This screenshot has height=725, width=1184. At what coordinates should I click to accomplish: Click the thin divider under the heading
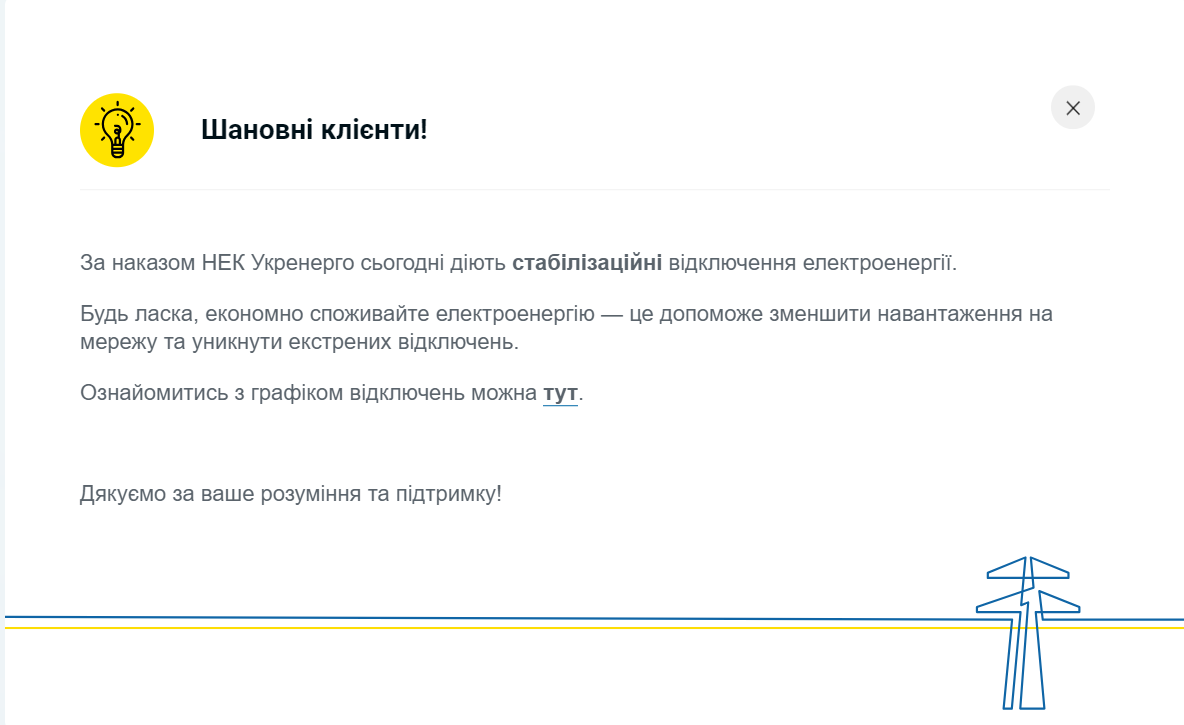pos(594,189)
